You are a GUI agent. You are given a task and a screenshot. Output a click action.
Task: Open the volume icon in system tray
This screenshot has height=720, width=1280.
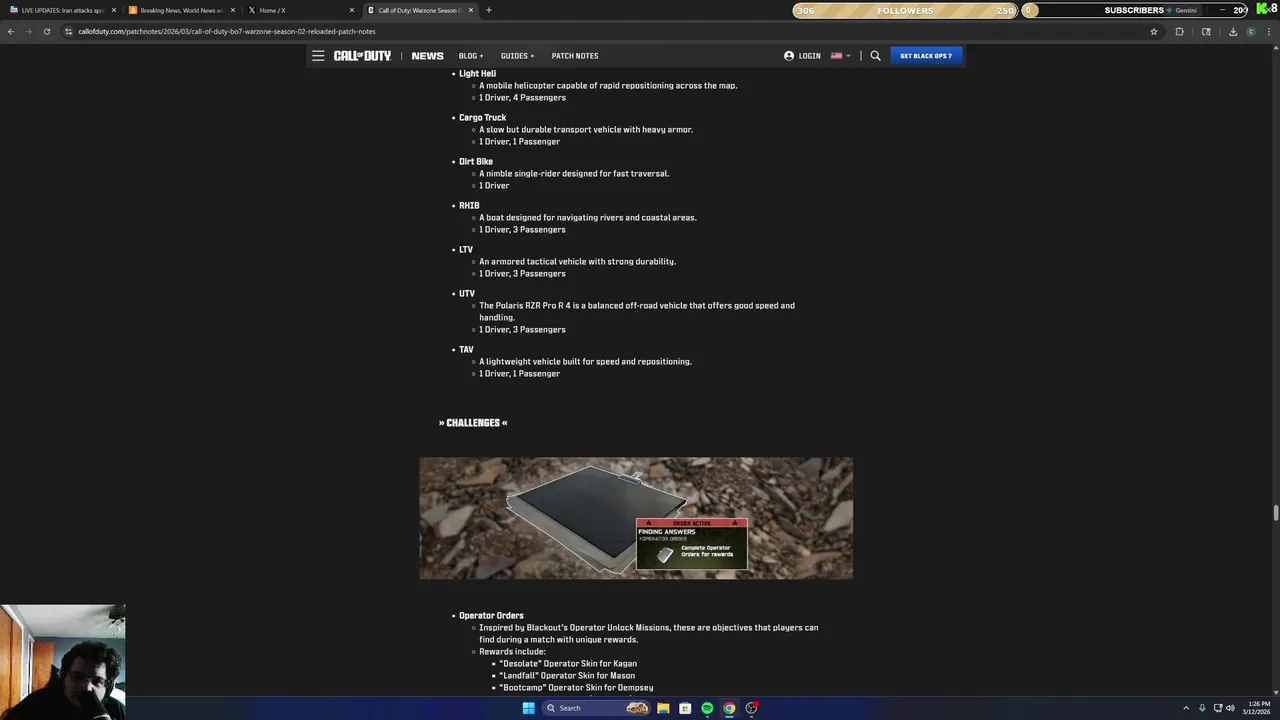pyautogui.click(x=1230, y=708)
